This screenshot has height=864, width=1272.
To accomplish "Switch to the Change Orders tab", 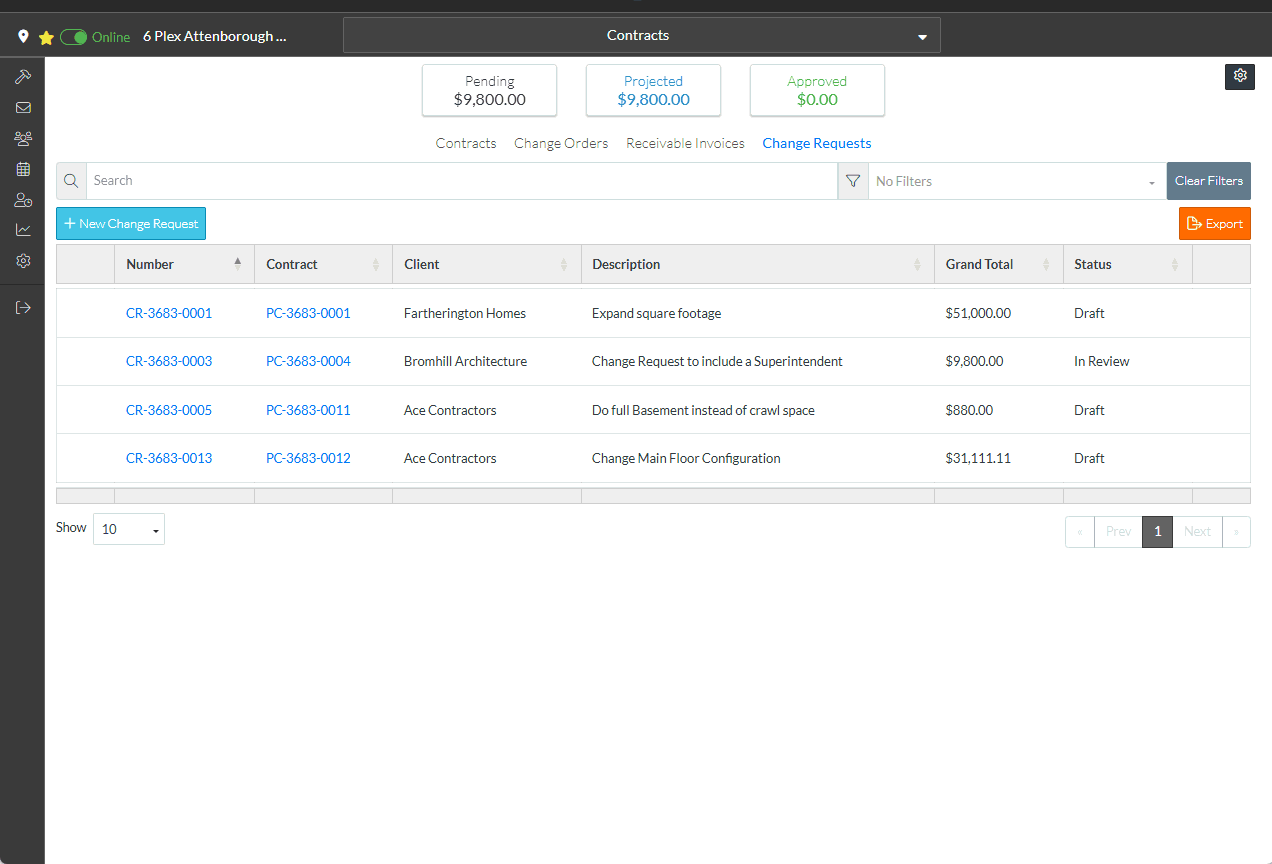I will tap(561, 143).
